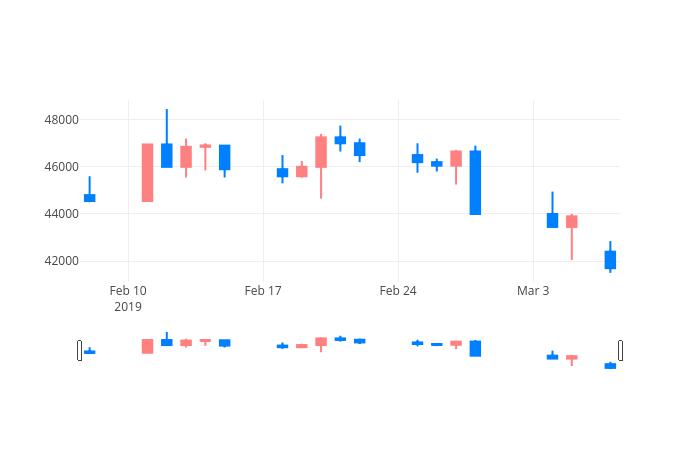Click the tall red candle after Feb 10
This screenshot has height=450, width=700.
point(147,173)
